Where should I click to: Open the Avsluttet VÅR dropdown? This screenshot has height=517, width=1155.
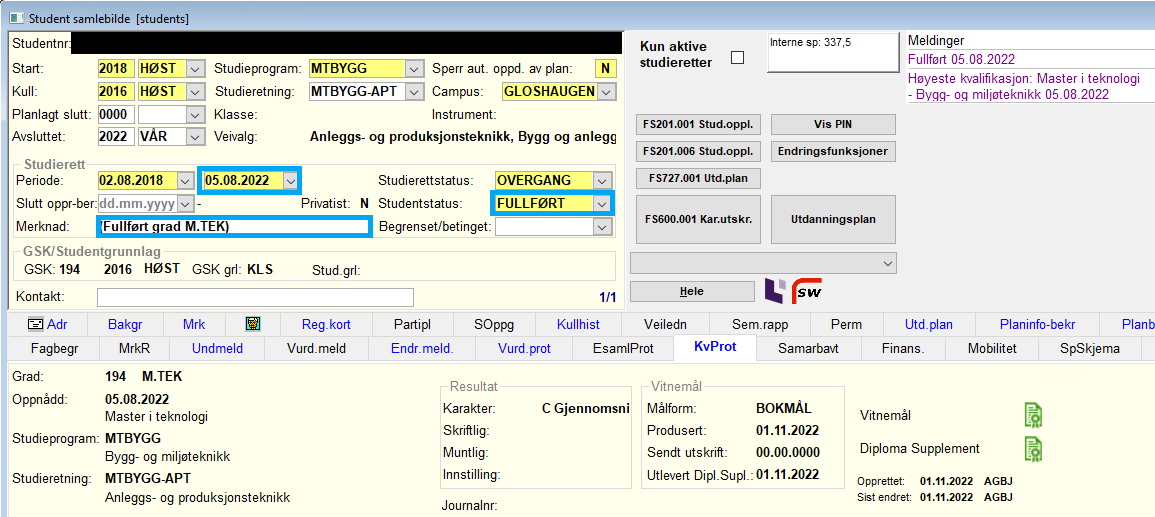click(196, 137)
